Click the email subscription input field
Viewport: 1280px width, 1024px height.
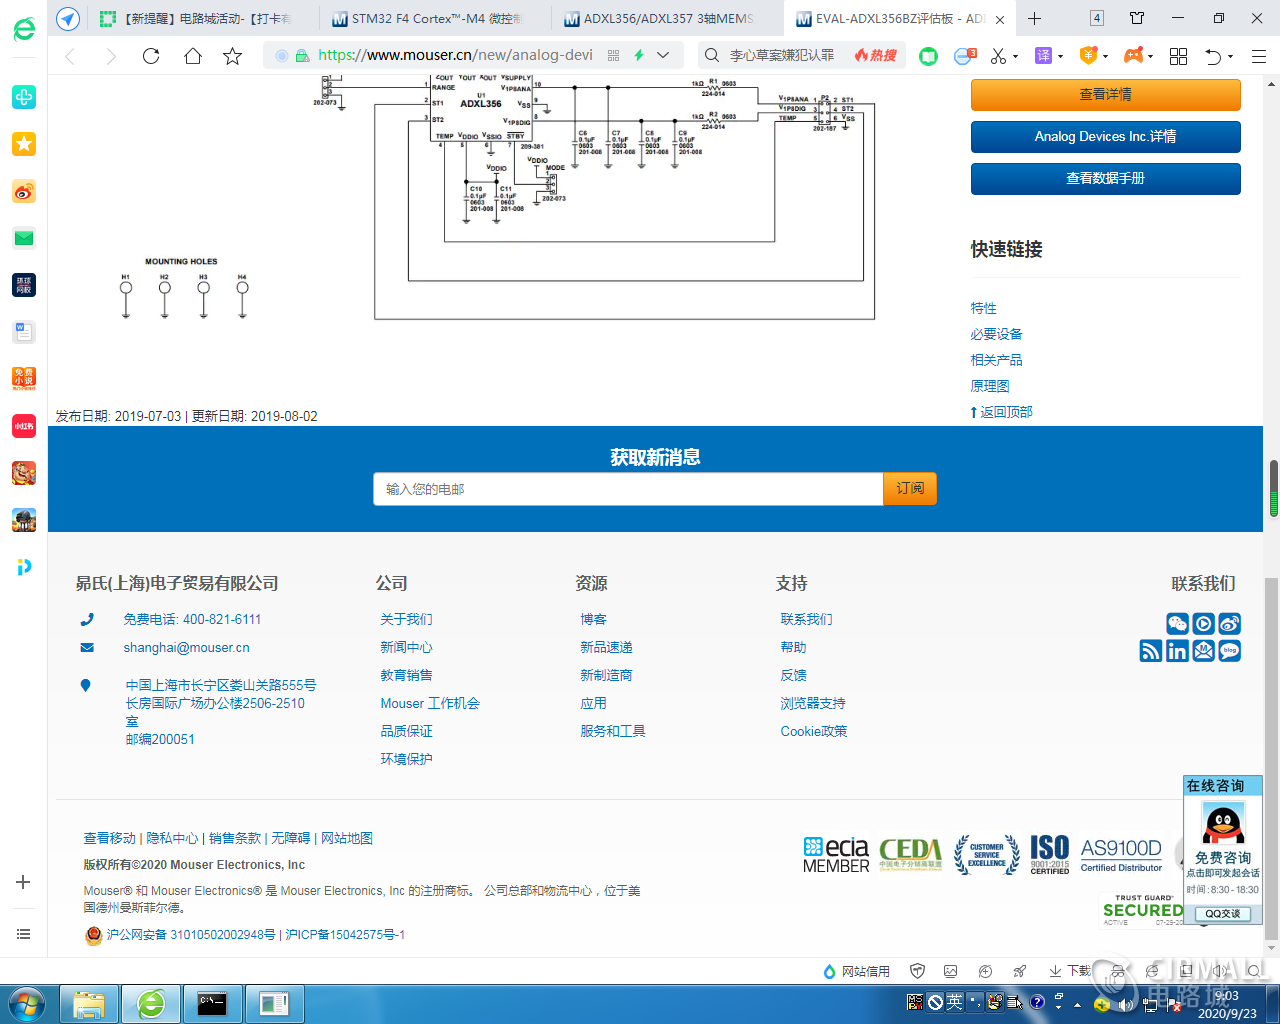tap(628, 489)
